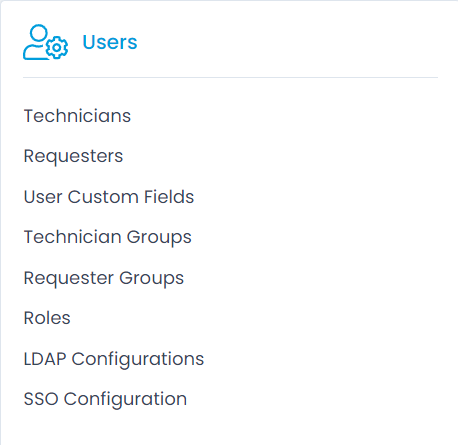458x445 pixels.
Task: Click the gear part of Users icon
Action: pos(57,48)
